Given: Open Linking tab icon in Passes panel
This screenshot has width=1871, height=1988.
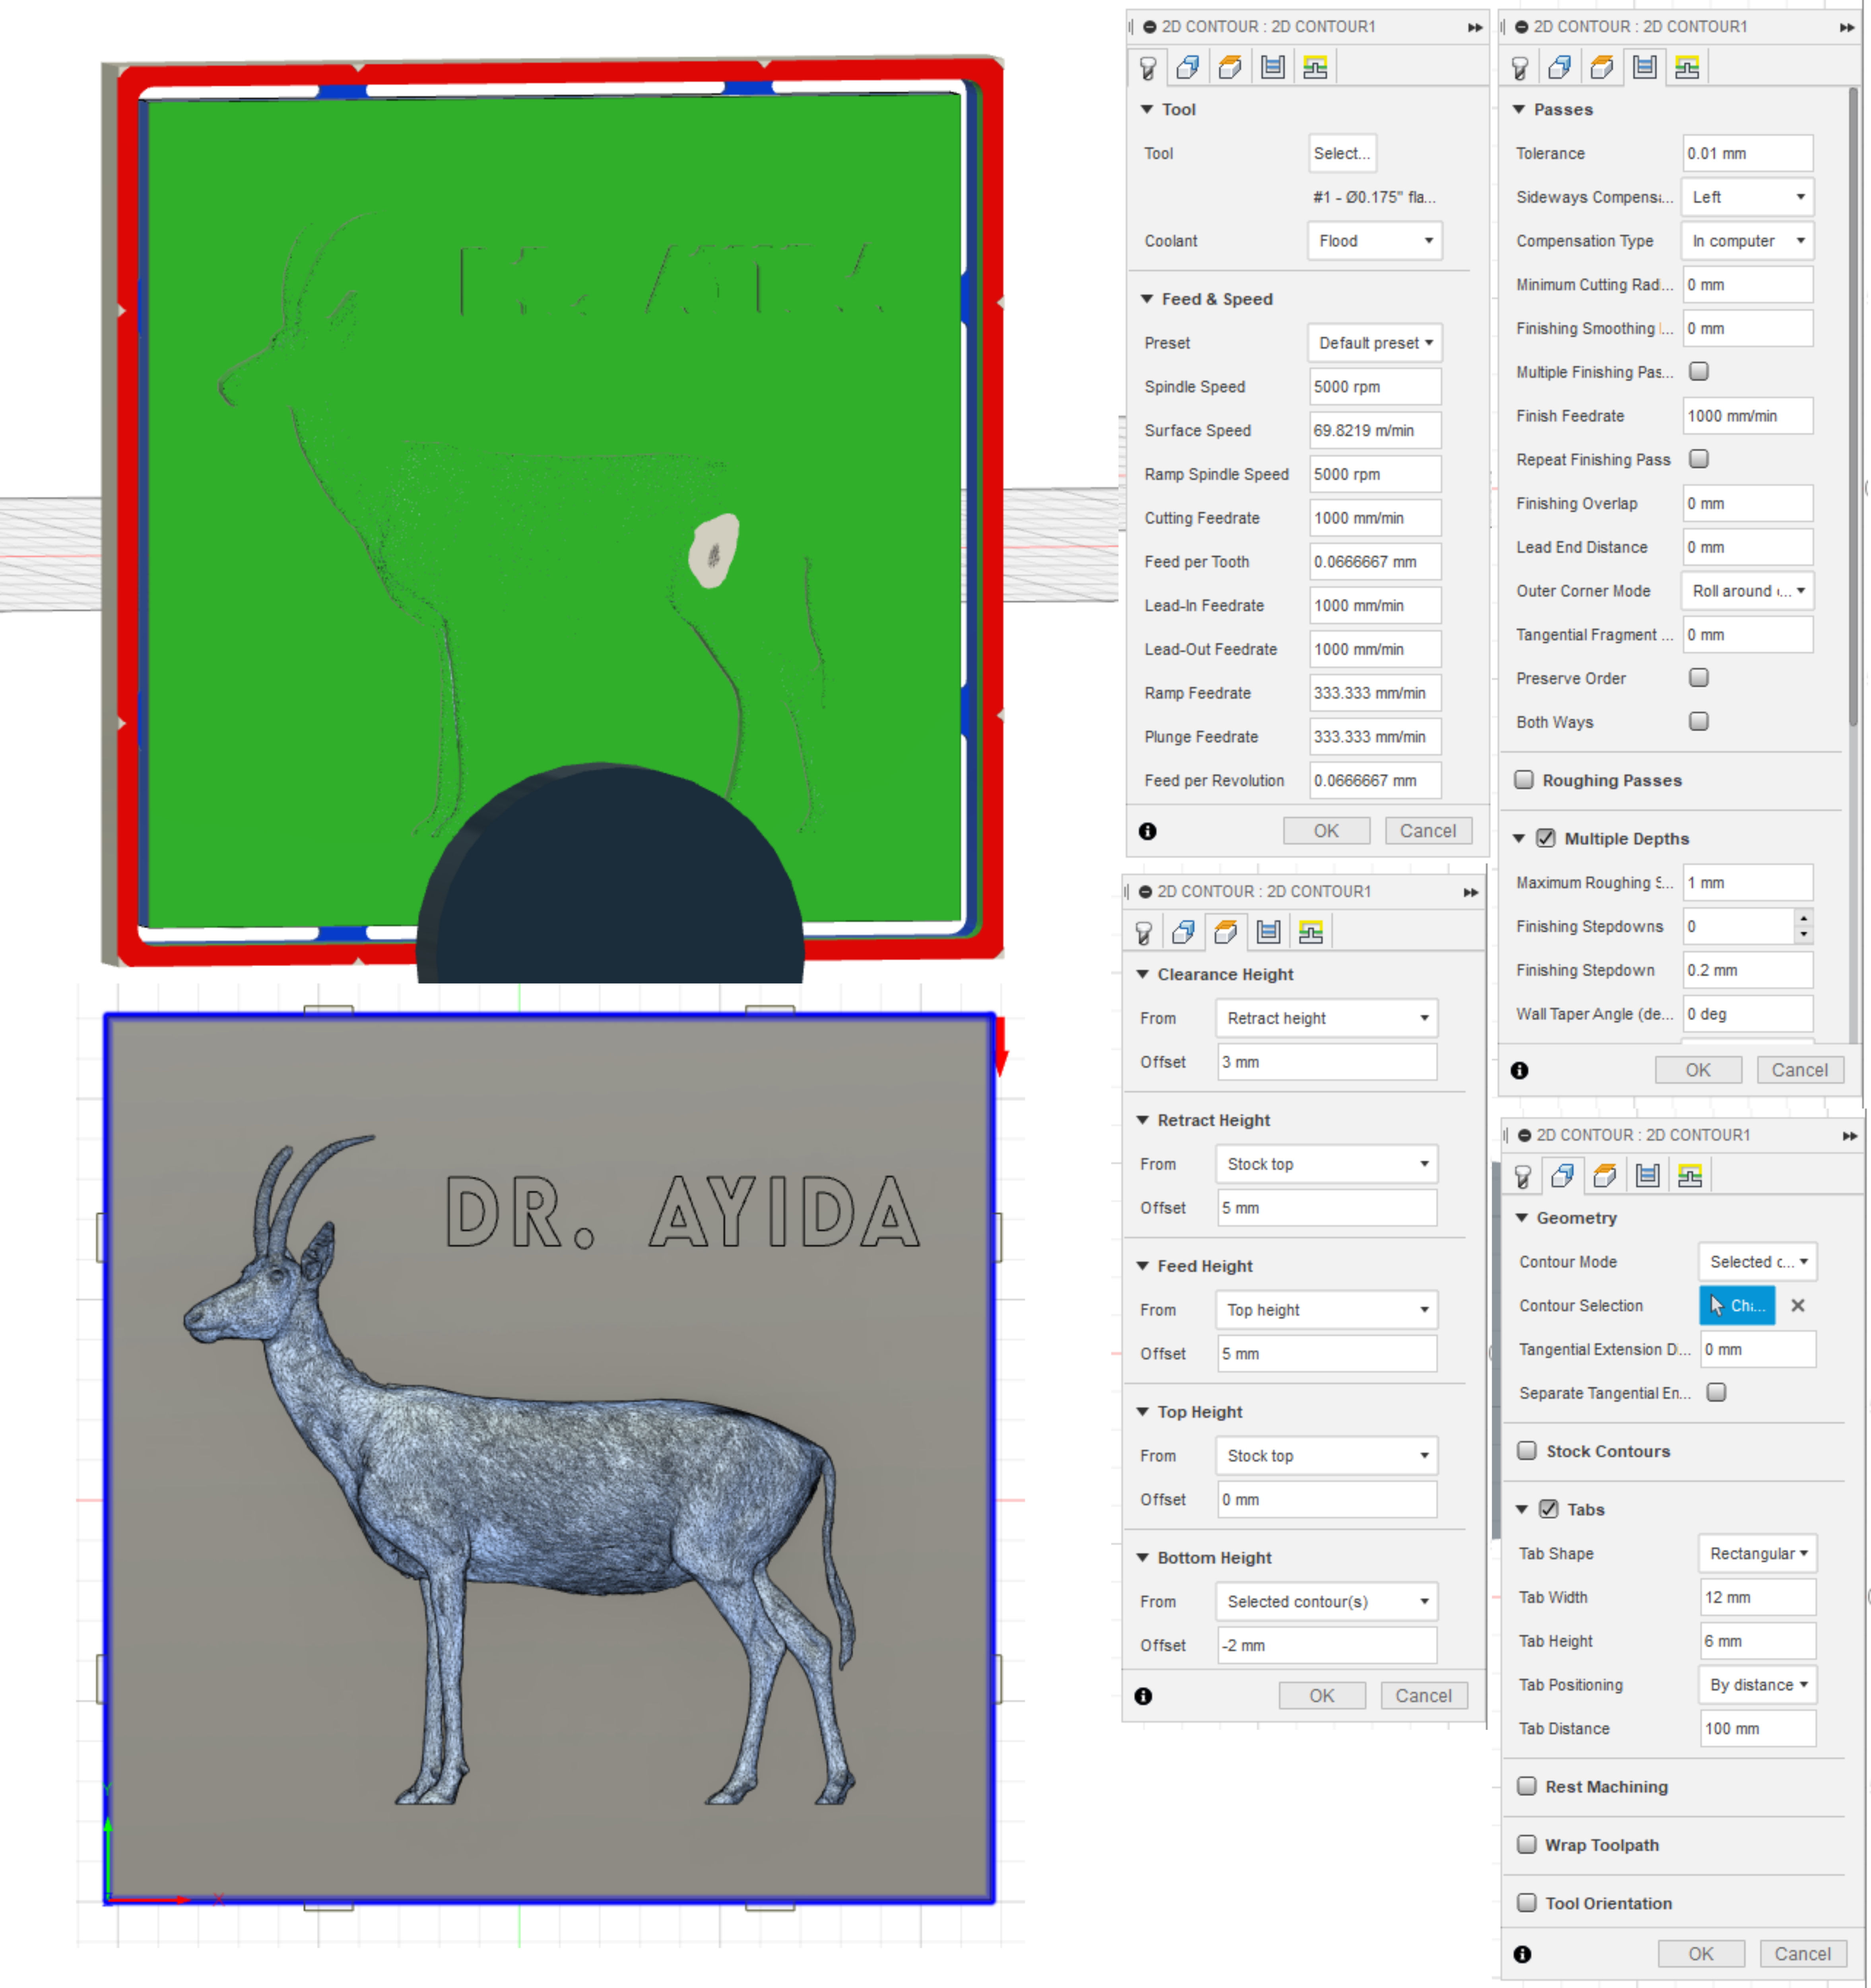Looking at the screenshot, I should 1687,68.
